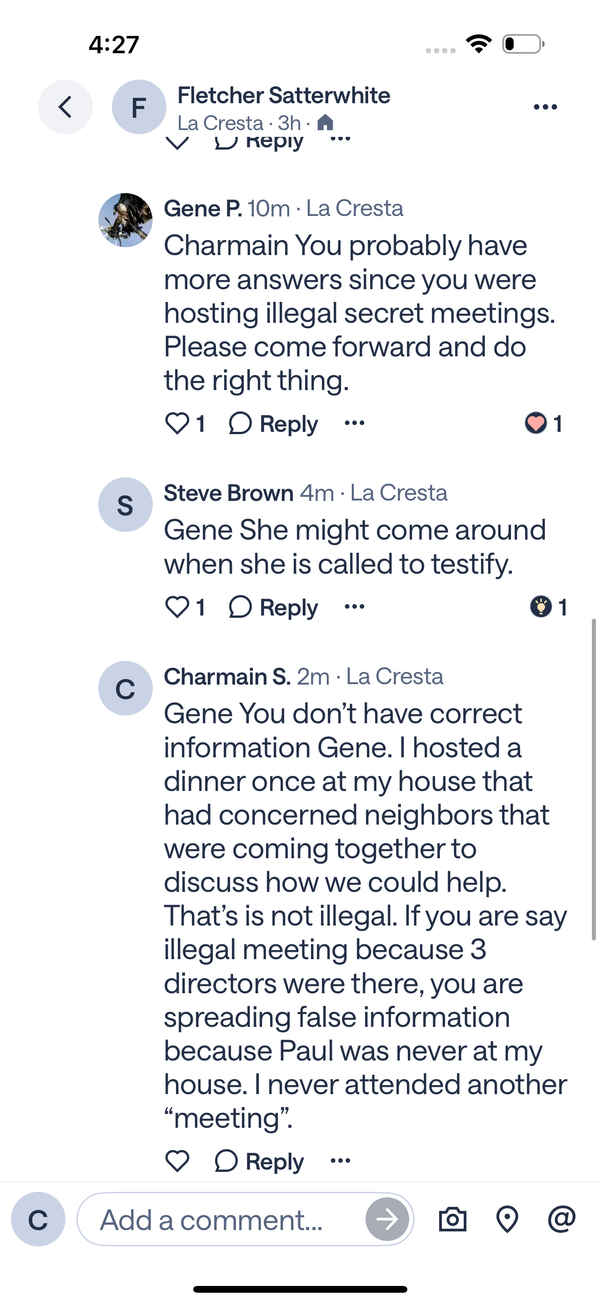The width and height of the screenshot is (600, 1304).
Task: Open more options on Charmain S.'s comment
Action: pyautogui.click(x=340, y=1160)
